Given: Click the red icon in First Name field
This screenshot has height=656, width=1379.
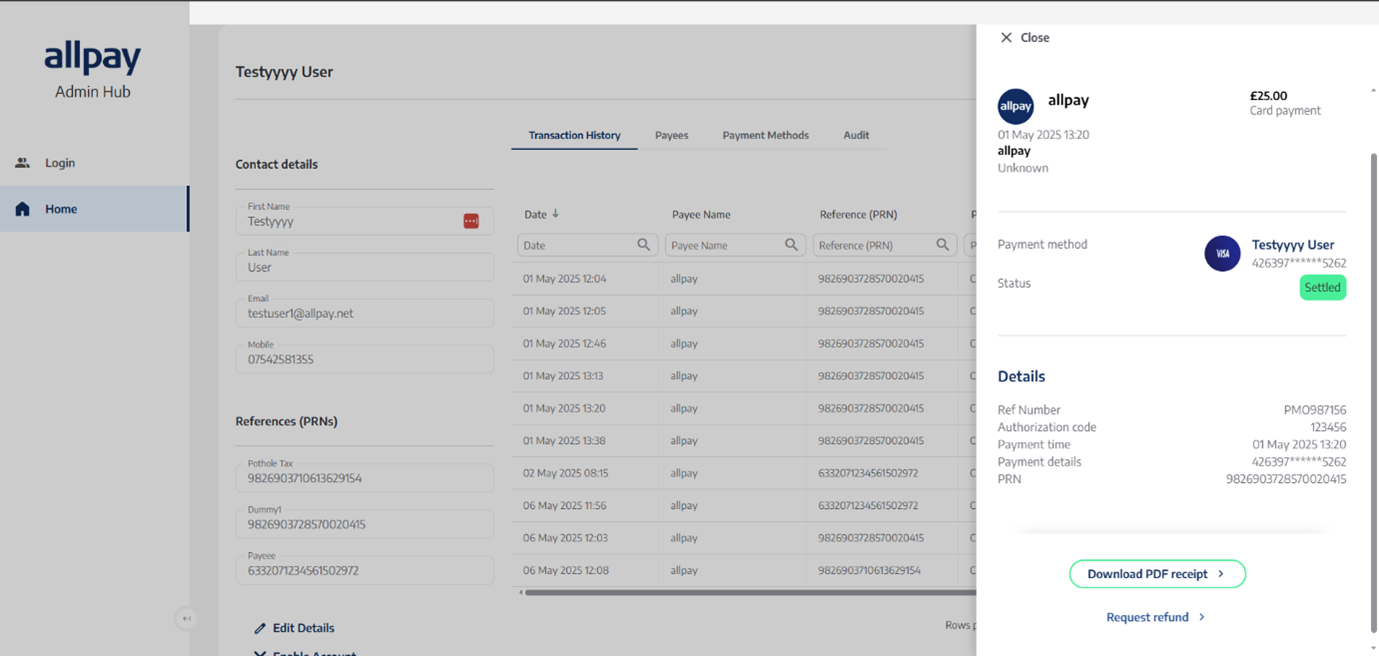Looking at the screenshot, I should tap(471, 221).
